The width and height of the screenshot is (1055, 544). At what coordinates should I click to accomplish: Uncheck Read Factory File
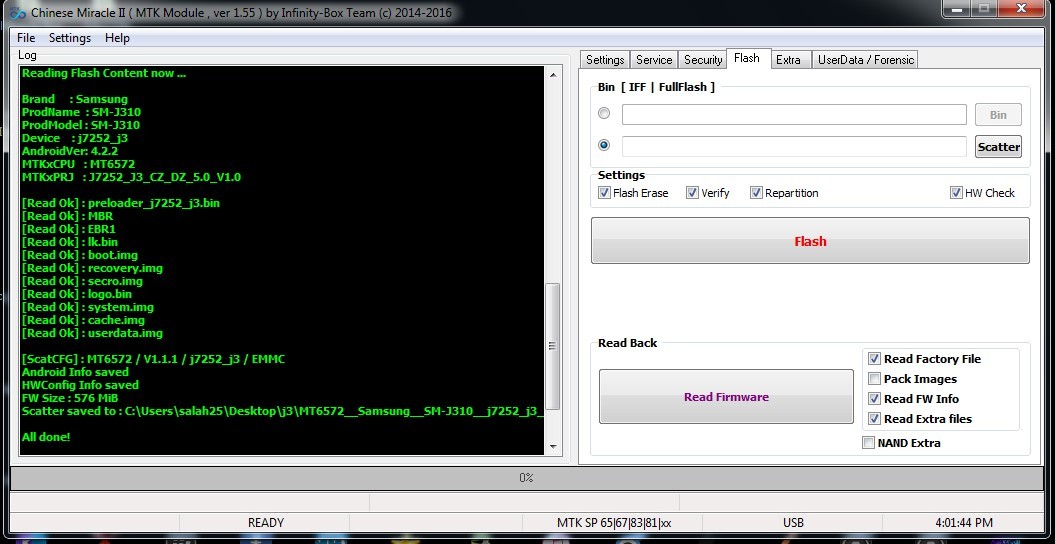[x=874, y=359]
